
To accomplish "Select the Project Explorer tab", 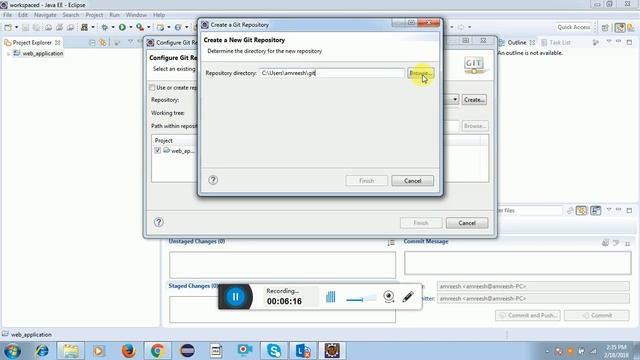I will click(x=32, y=42).
